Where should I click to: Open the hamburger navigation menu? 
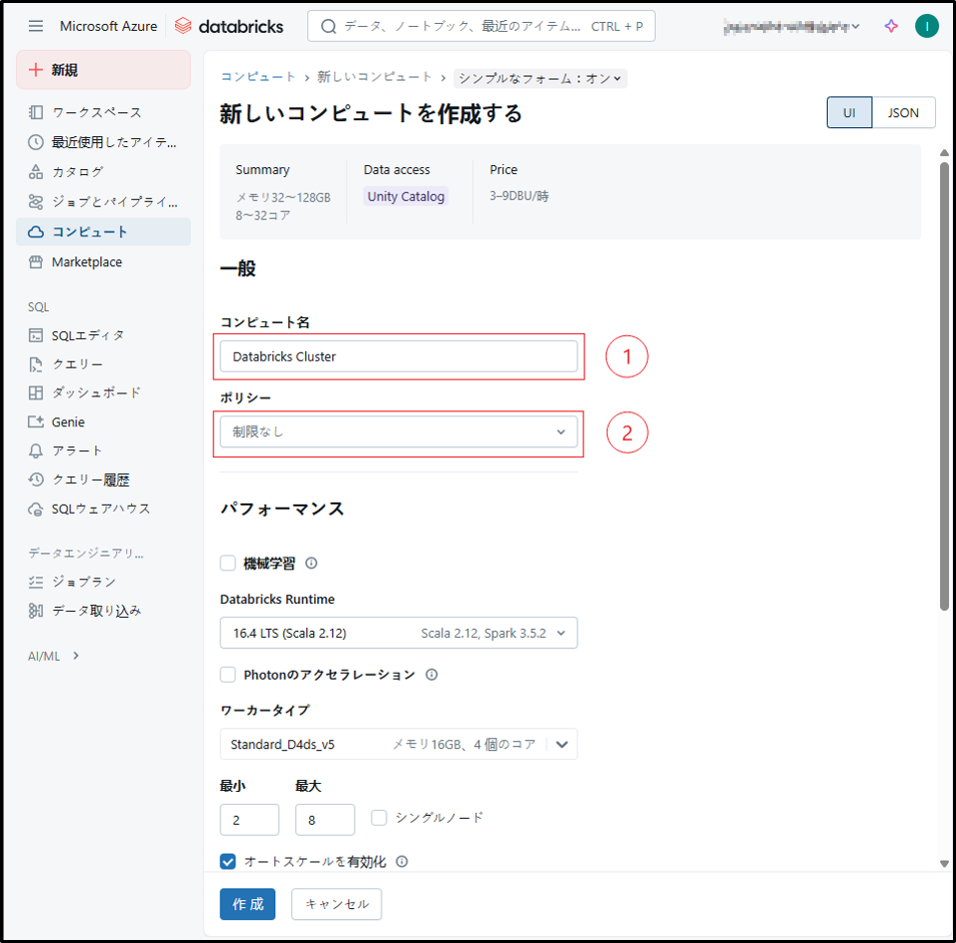pos(36,26)
